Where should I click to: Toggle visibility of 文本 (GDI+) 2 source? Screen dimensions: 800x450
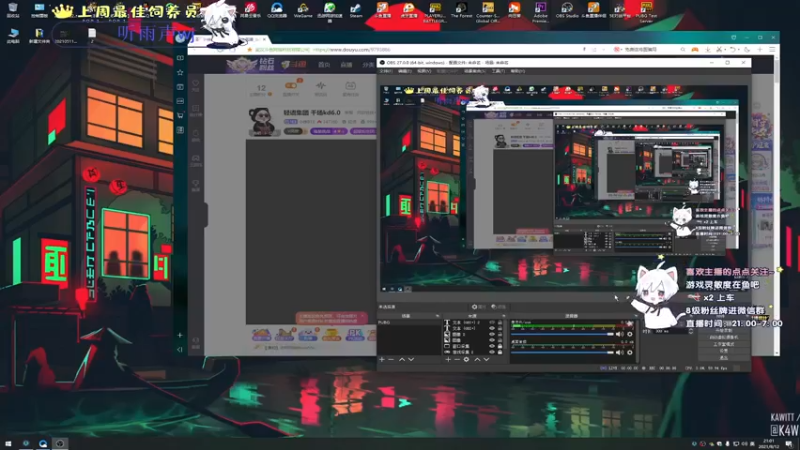tap(492, 322)
